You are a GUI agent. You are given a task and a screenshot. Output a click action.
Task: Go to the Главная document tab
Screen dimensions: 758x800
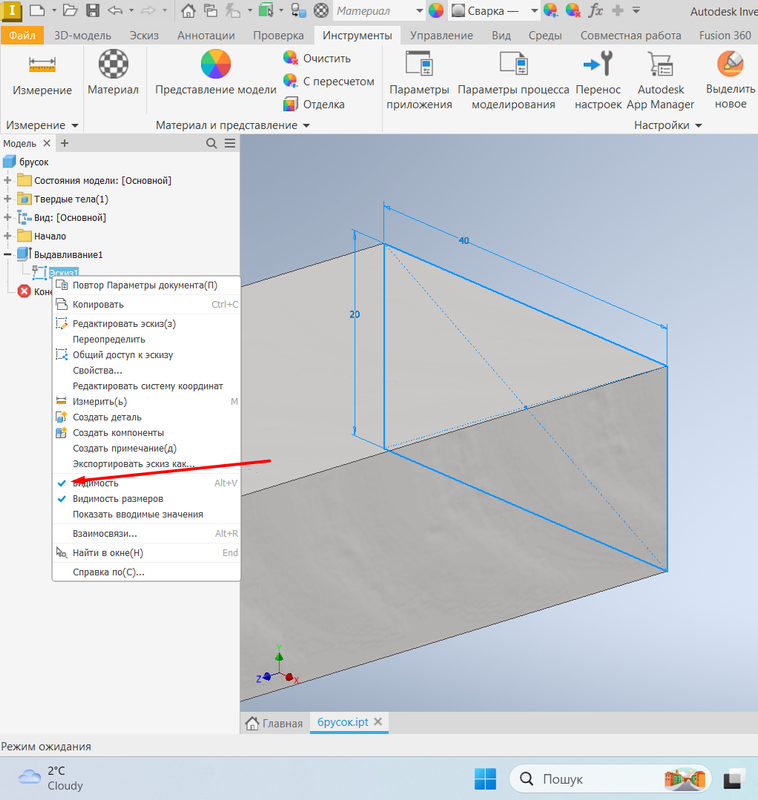[x=274, y=723]
